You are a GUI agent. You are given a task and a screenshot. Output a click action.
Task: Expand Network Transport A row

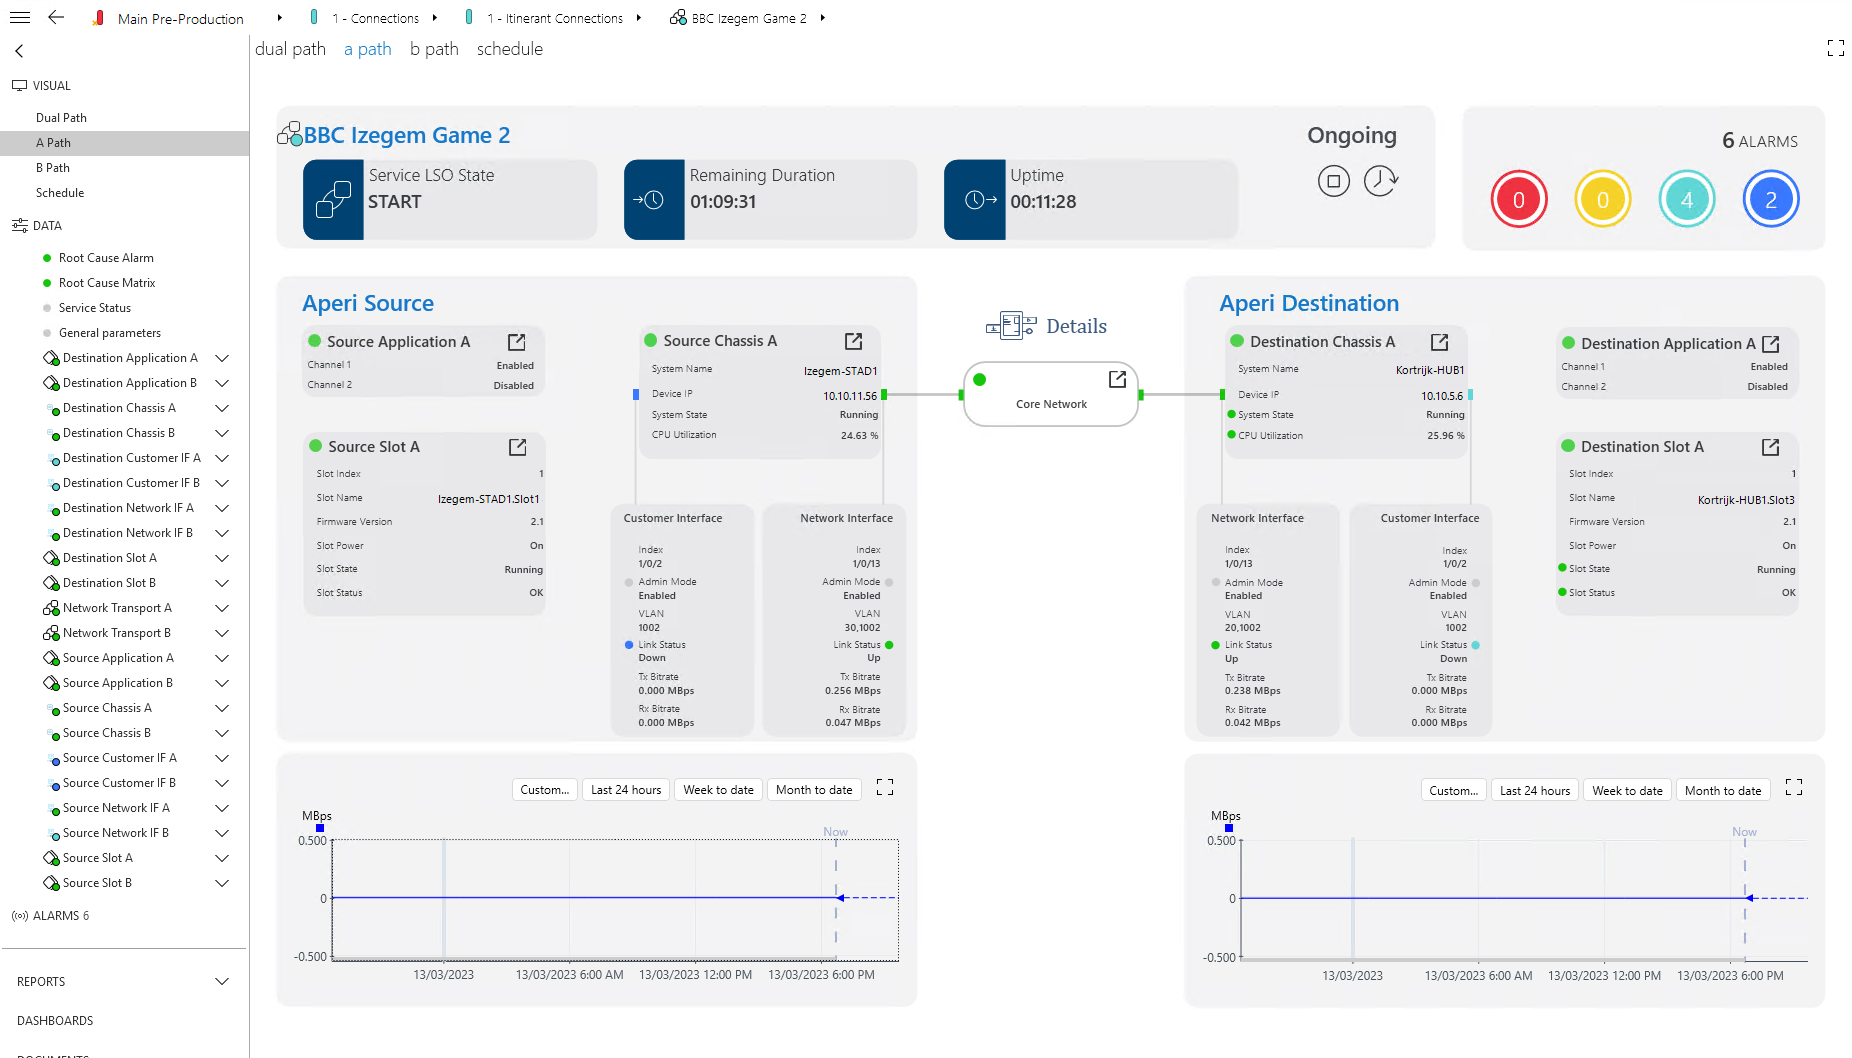222,608
